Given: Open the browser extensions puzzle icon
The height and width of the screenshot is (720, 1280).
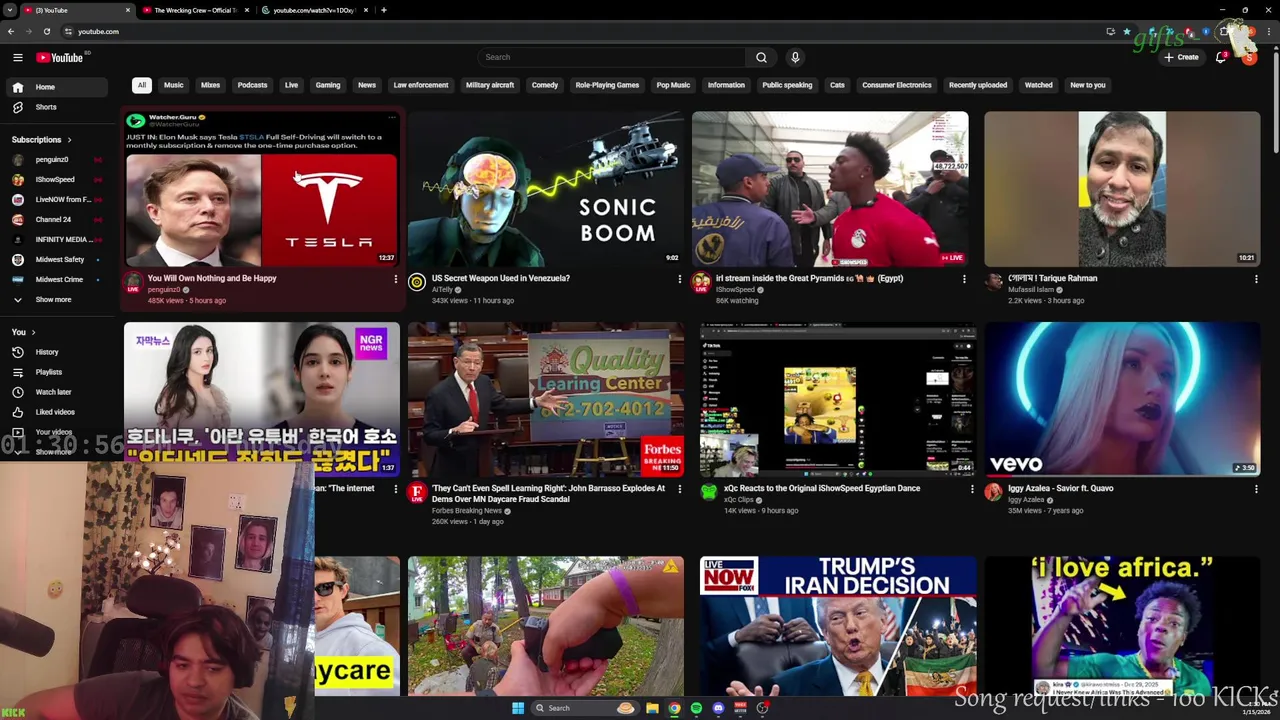Looking at the screenshot, I should 1224,31.
